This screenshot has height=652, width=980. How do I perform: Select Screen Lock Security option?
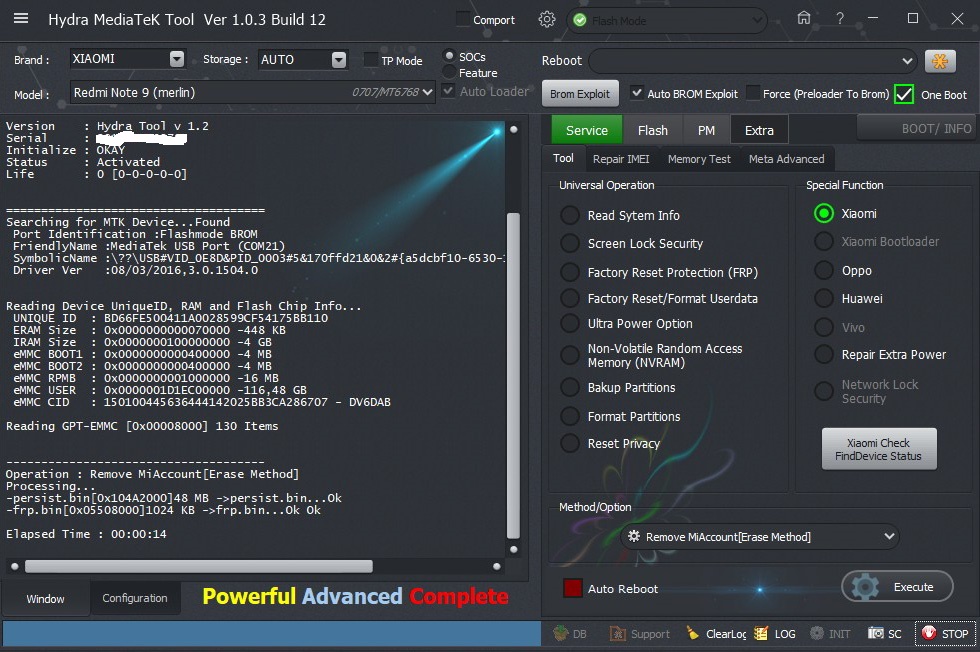[x=570, y=244]
